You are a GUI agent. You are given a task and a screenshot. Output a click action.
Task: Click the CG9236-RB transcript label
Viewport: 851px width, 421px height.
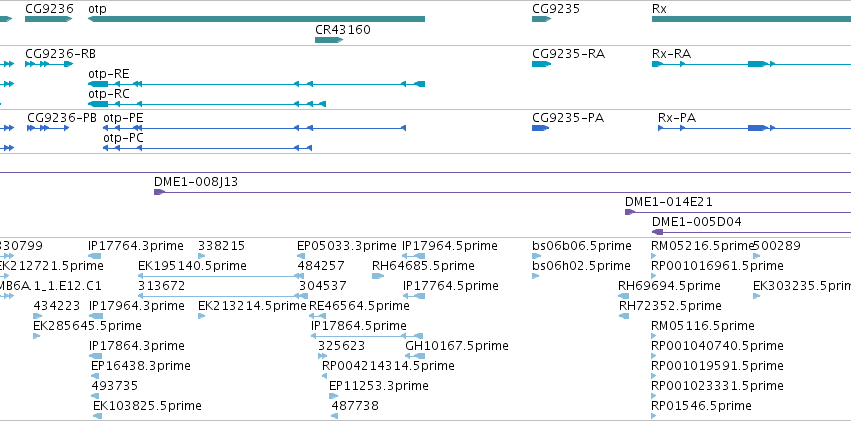pos(60,54)
